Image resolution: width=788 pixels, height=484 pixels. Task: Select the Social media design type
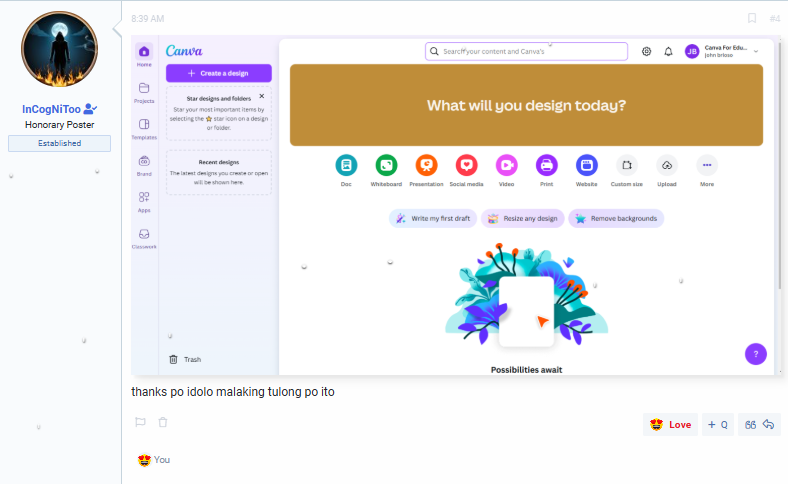point(466,170)
